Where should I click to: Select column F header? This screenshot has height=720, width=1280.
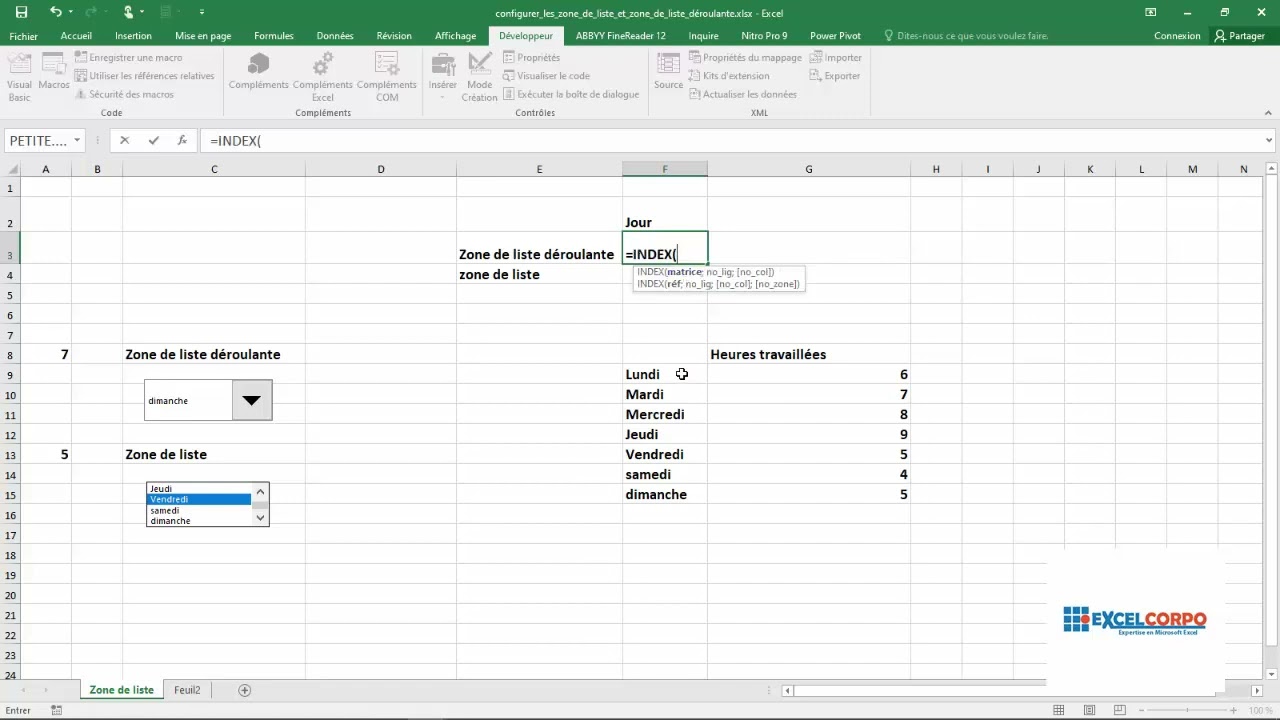click(x=664, y=169)
